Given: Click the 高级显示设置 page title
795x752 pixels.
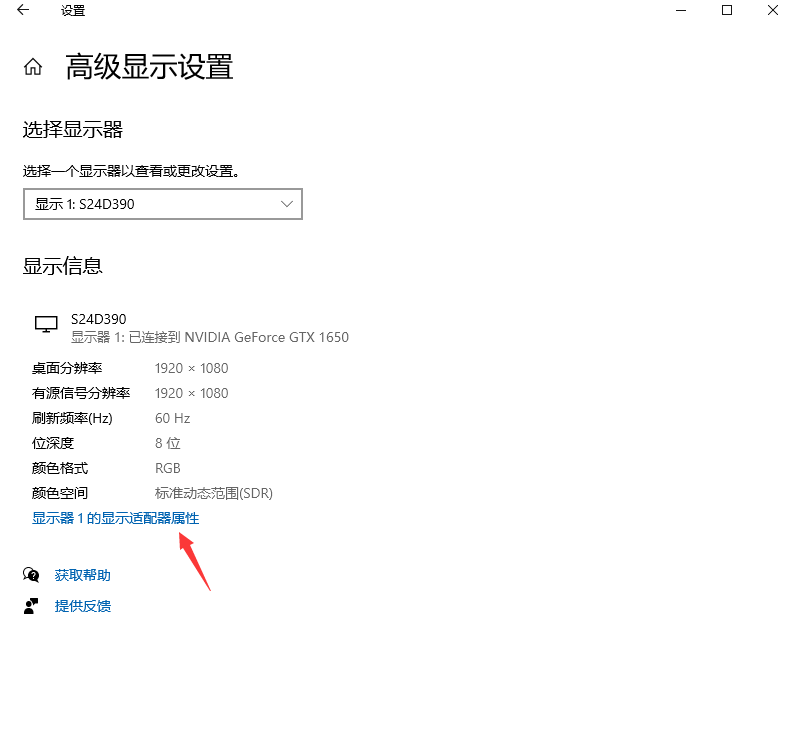Looking at the screenshot, I should 149,67.
